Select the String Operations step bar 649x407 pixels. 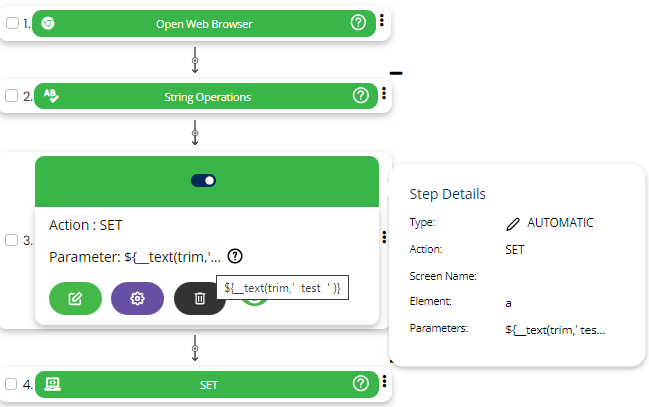tap(206, 96)
